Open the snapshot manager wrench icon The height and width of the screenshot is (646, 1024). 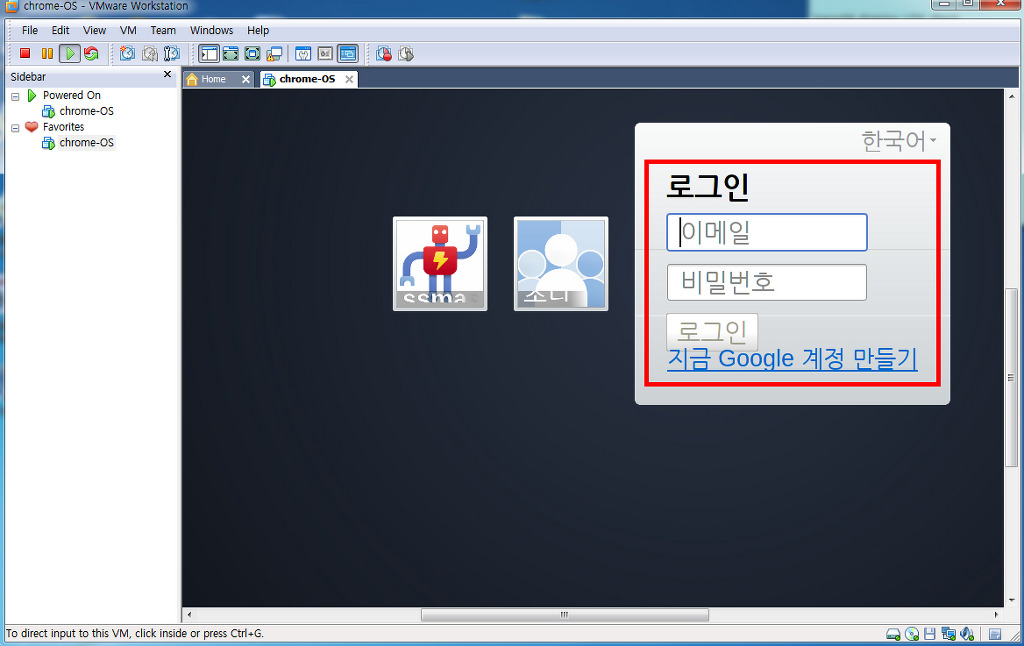tap(171, 54)
